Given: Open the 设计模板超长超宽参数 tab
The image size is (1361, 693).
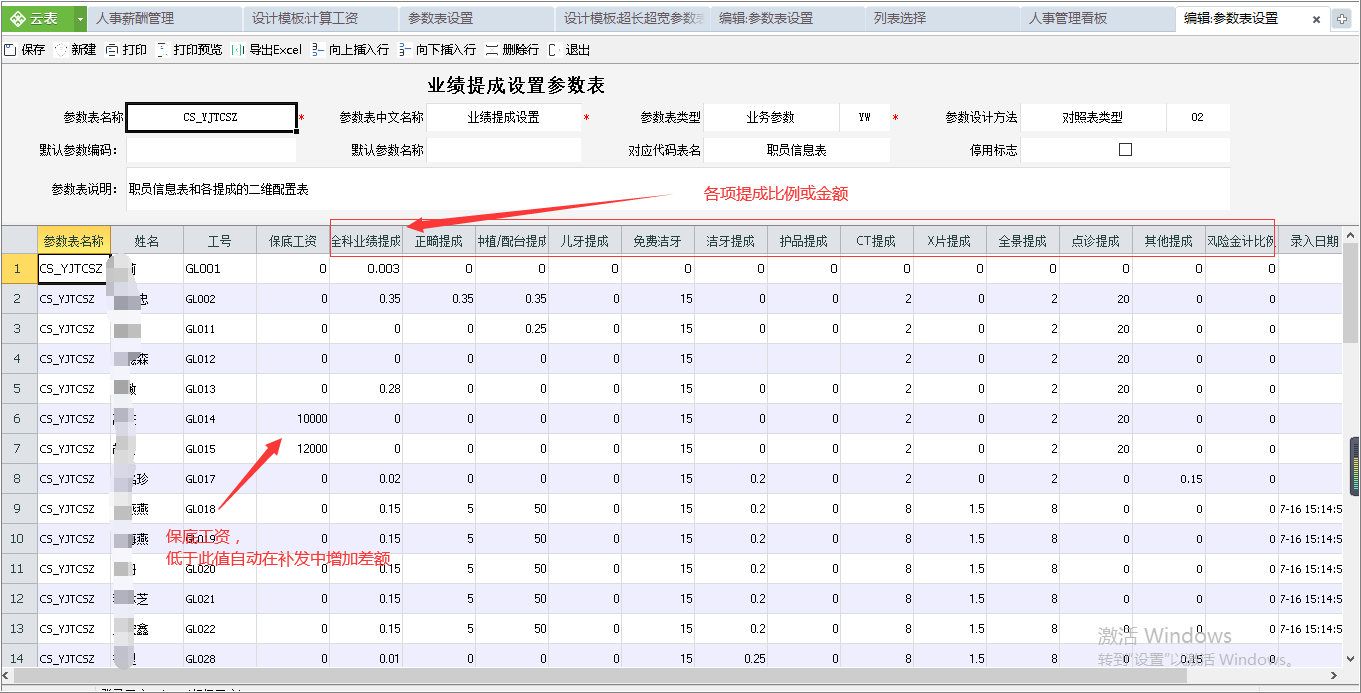Looking at the screenshot, I should coord(632,18).
